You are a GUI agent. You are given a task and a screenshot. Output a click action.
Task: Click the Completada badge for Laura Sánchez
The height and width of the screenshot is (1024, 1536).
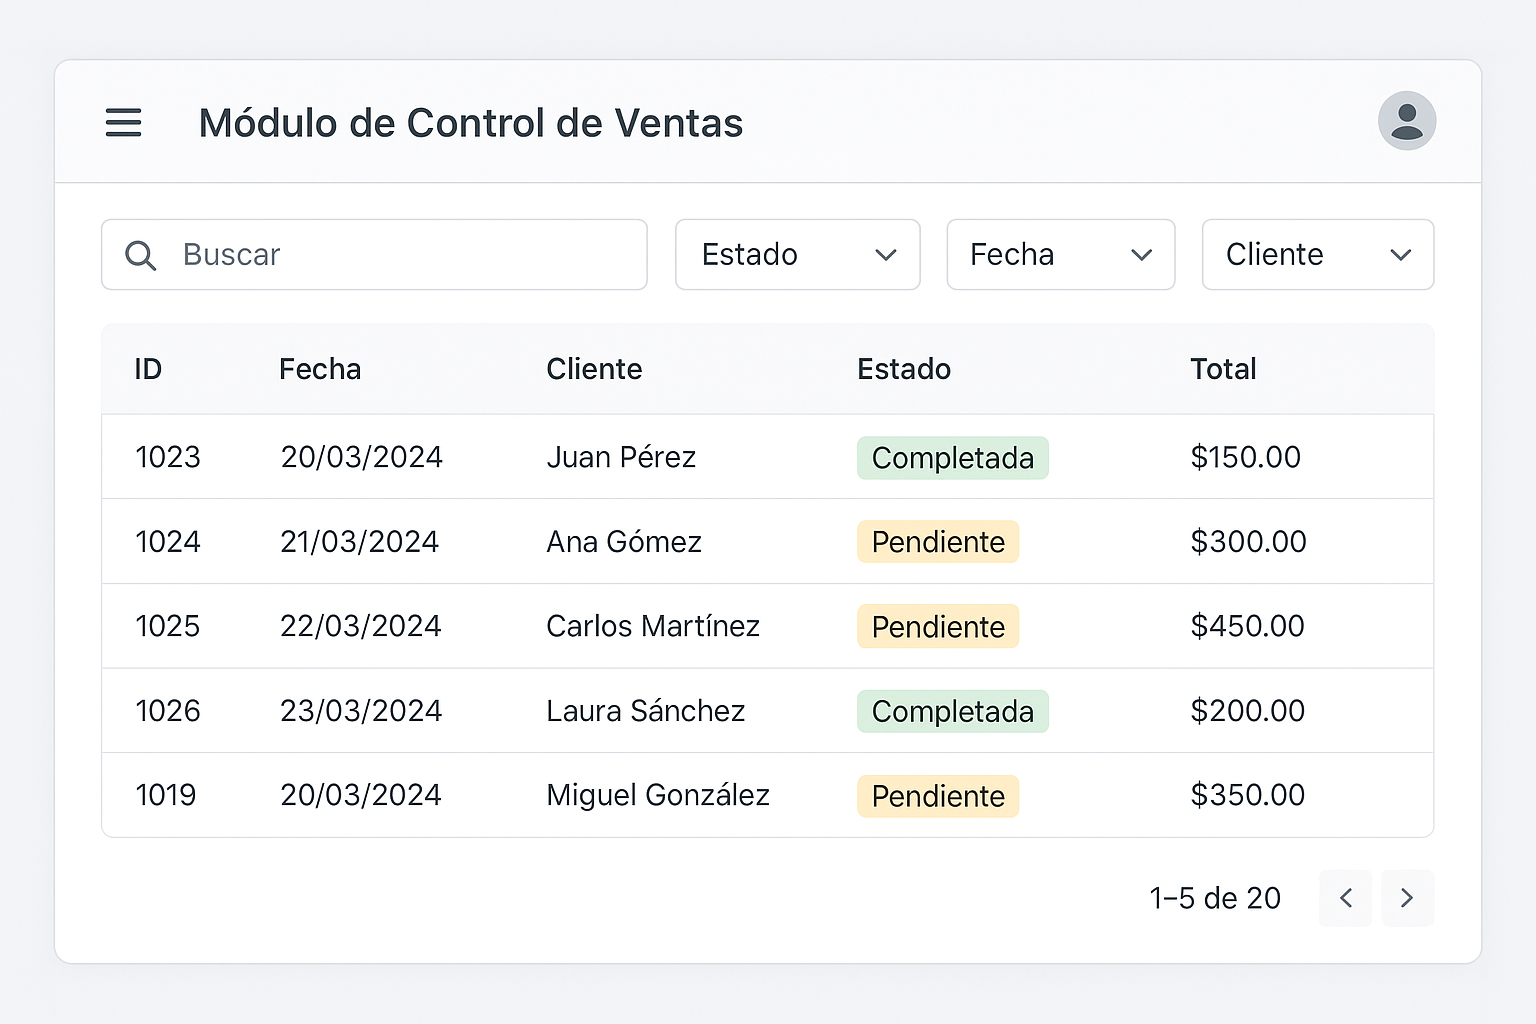pos(952,711)
